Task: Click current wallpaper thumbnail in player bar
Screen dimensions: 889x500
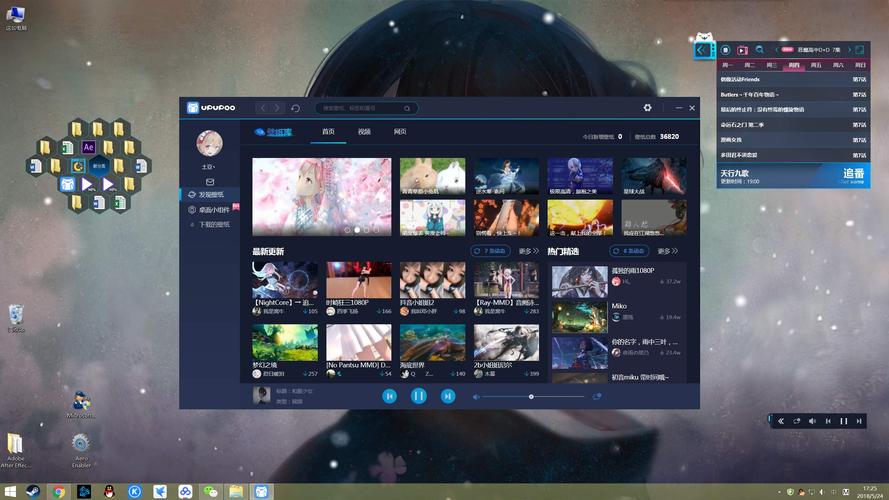Action: click(261, 396)
